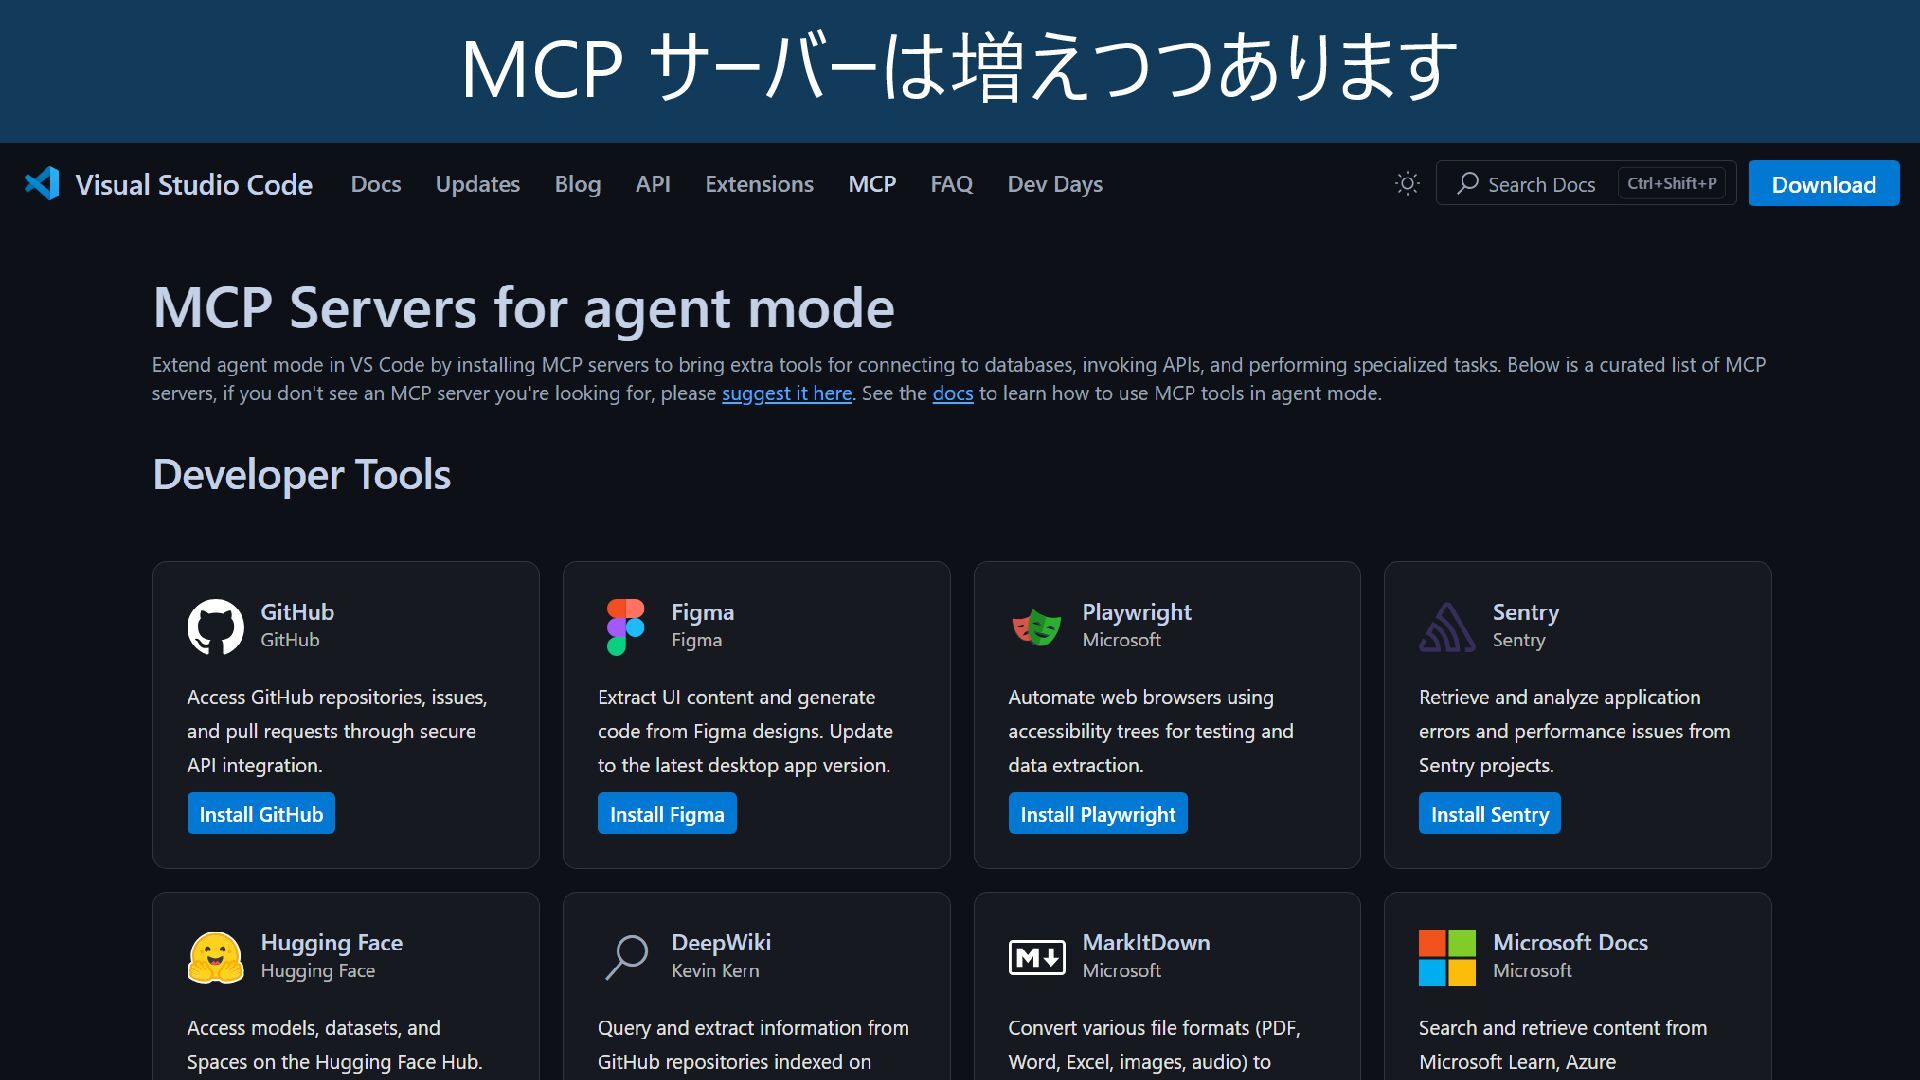Toggle the light/dark theme sun icon
Viewport: 1920px width, 1080px height.
click(1407, 184)
